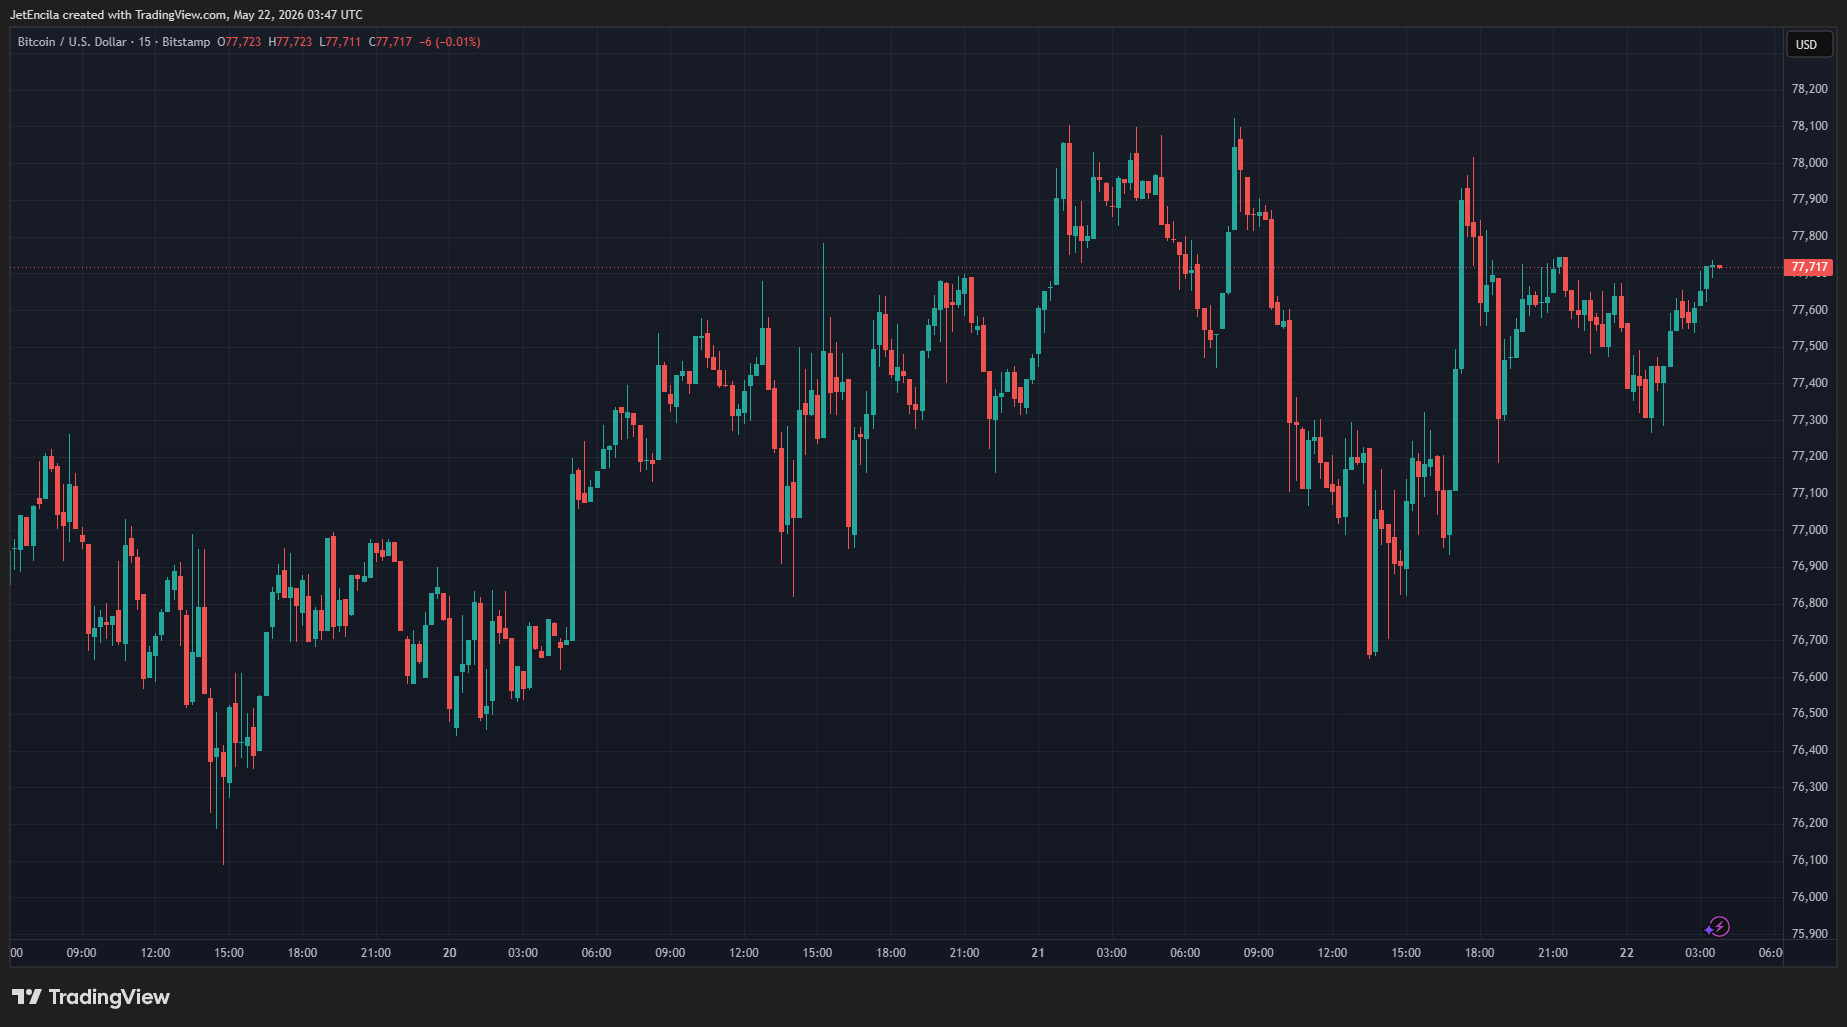Click the close value C77,717

(x=390, y=42)
